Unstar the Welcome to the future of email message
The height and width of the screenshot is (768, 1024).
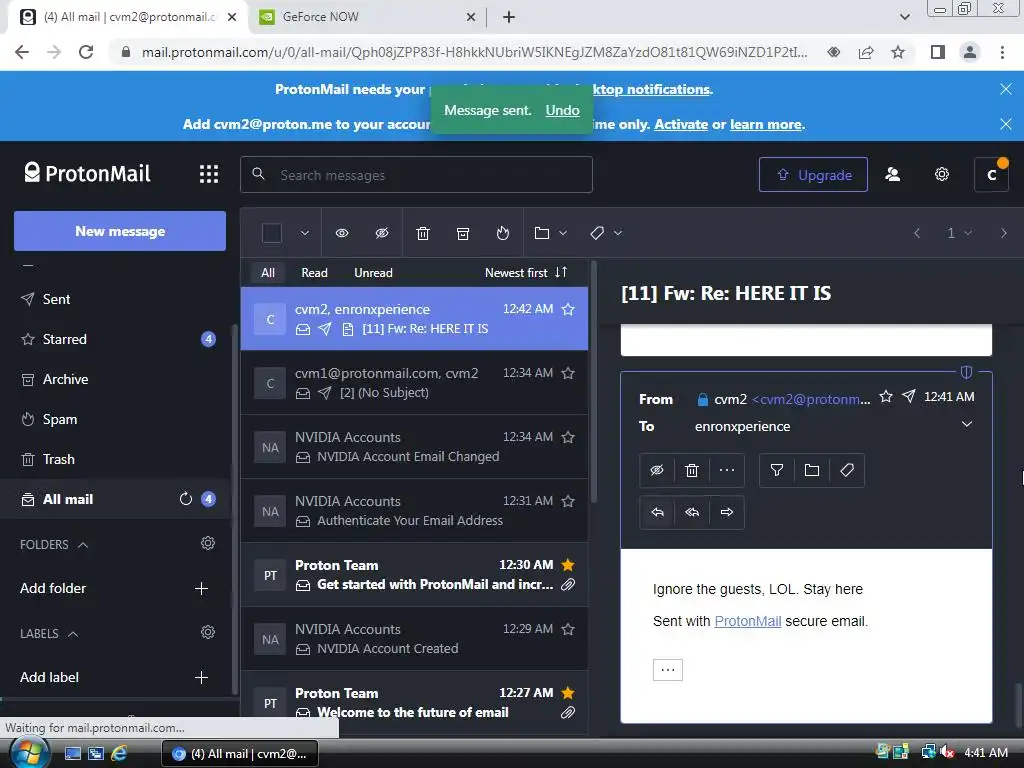tap(568, 693)
